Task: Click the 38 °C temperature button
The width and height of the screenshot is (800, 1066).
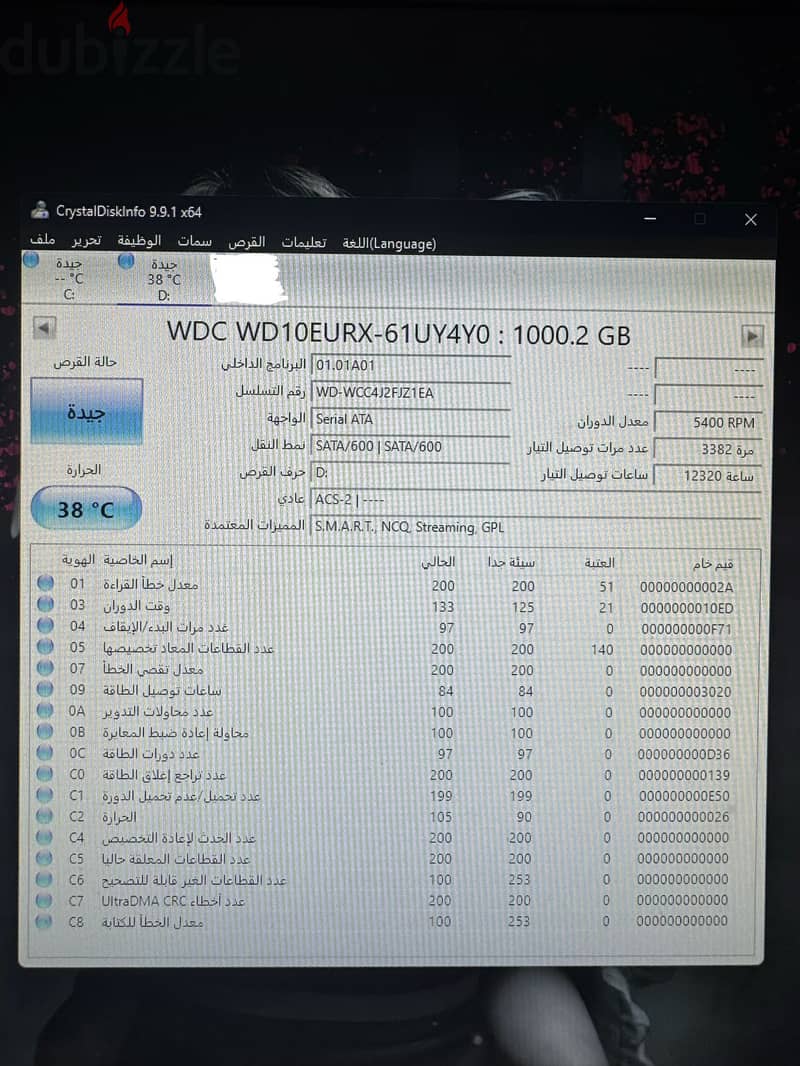Action: point(86,509)
